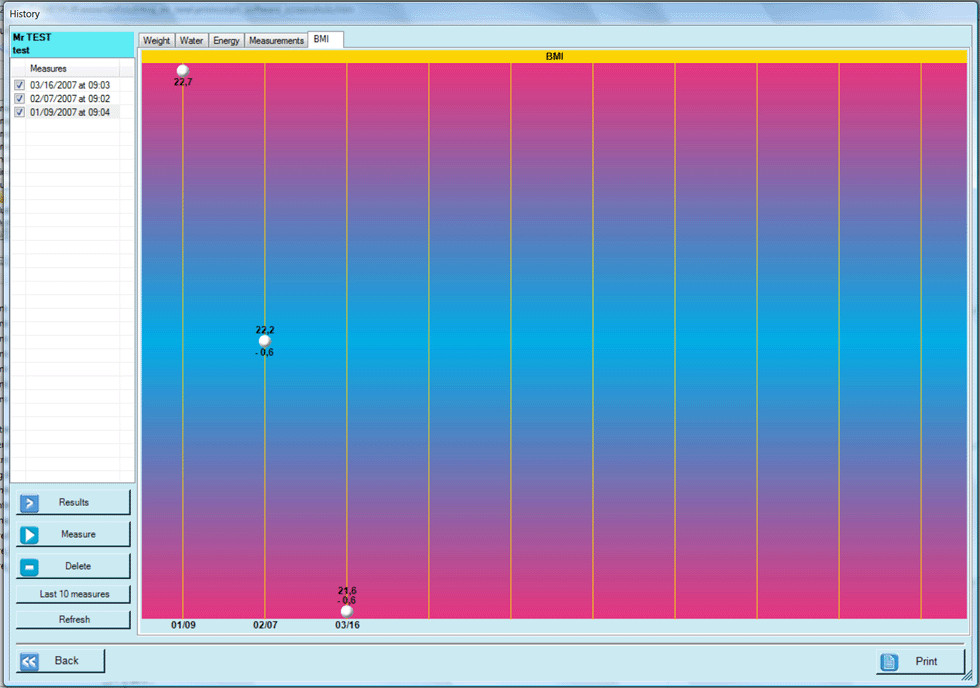Viewport: 980px width, 688px height.
Task: Click the yellow BMI chart title bar
Action: coord(554,56)
